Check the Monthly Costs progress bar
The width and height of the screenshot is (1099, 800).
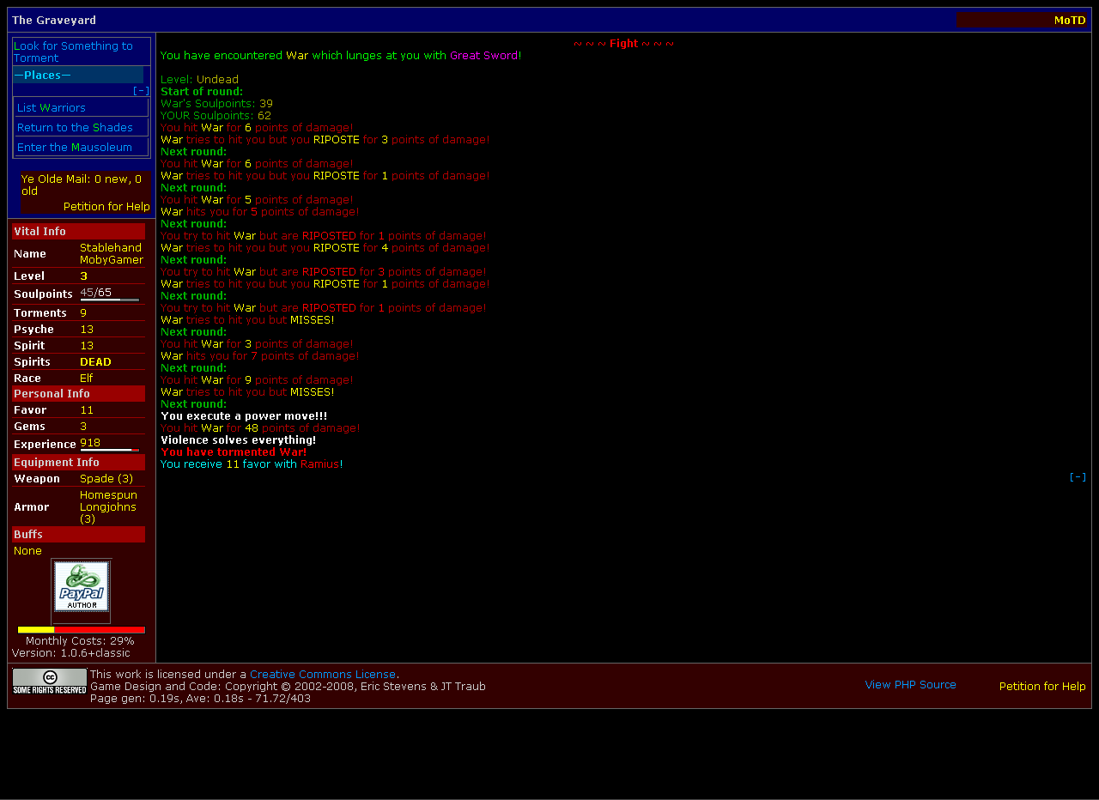pyautogui.click(x=79, y=629)
